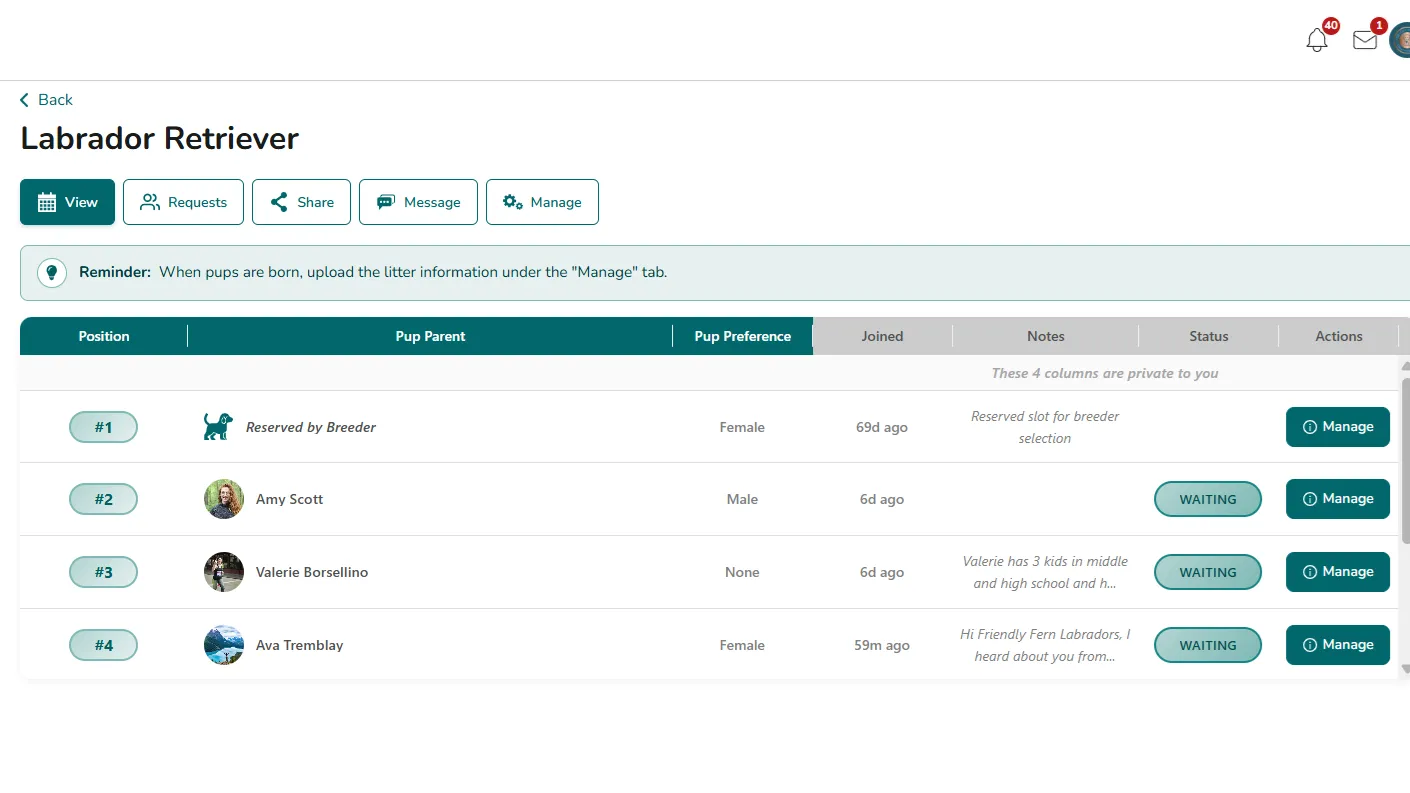The image size is (1410, 793).
Task: Open the envelope inbox with 1 unread message
Action: (1364, 41)
